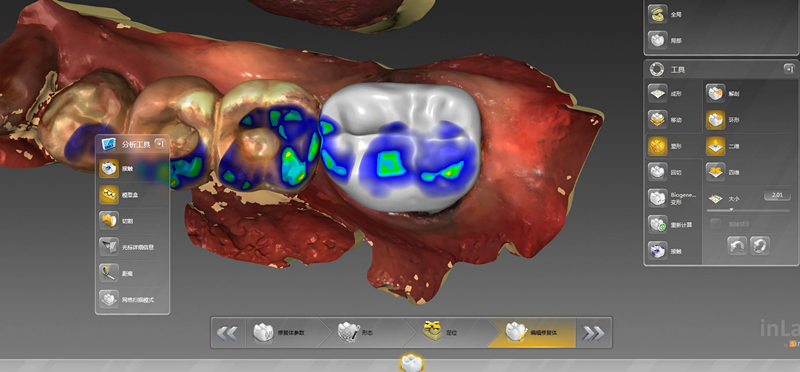800x372 pixels.
Task: Click the size value field showing 2.01
Action: (x=777, y=195)
